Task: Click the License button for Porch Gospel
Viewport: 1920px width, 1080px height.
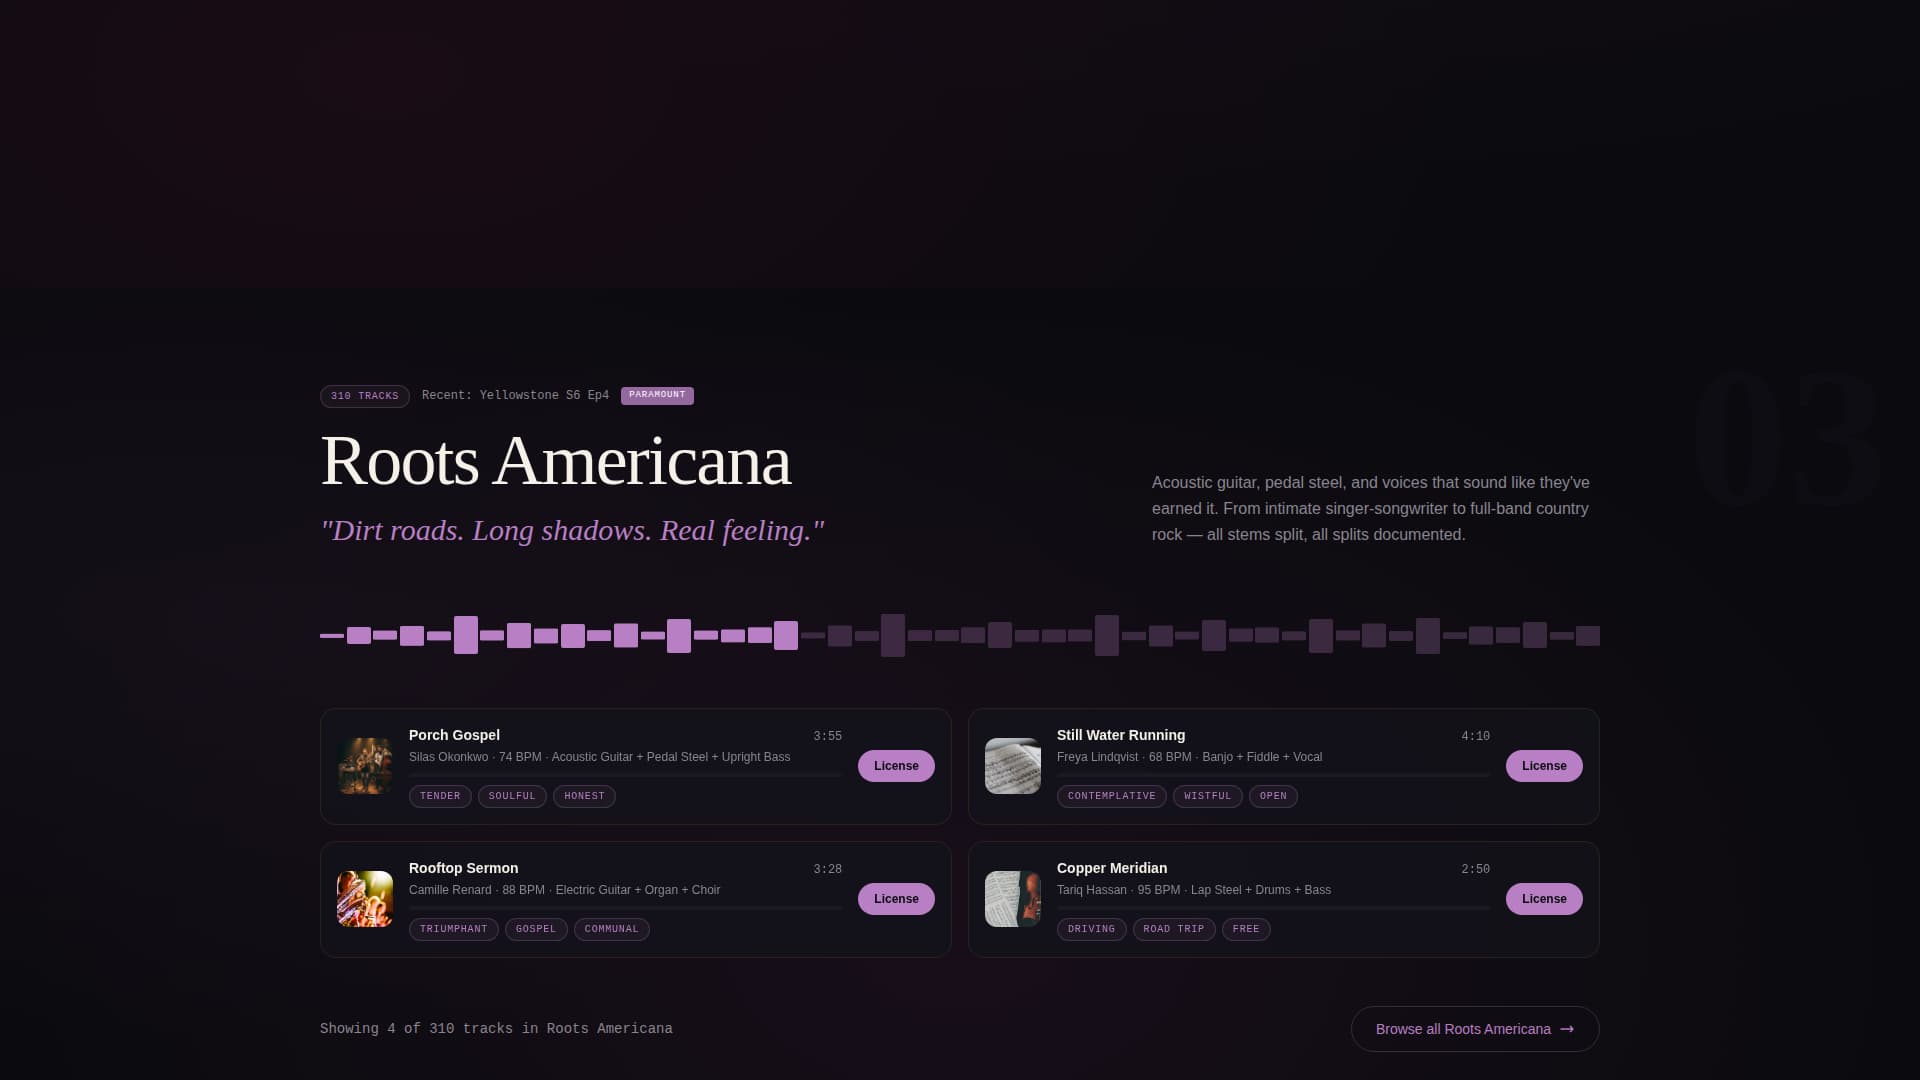Action: [895, 765]
